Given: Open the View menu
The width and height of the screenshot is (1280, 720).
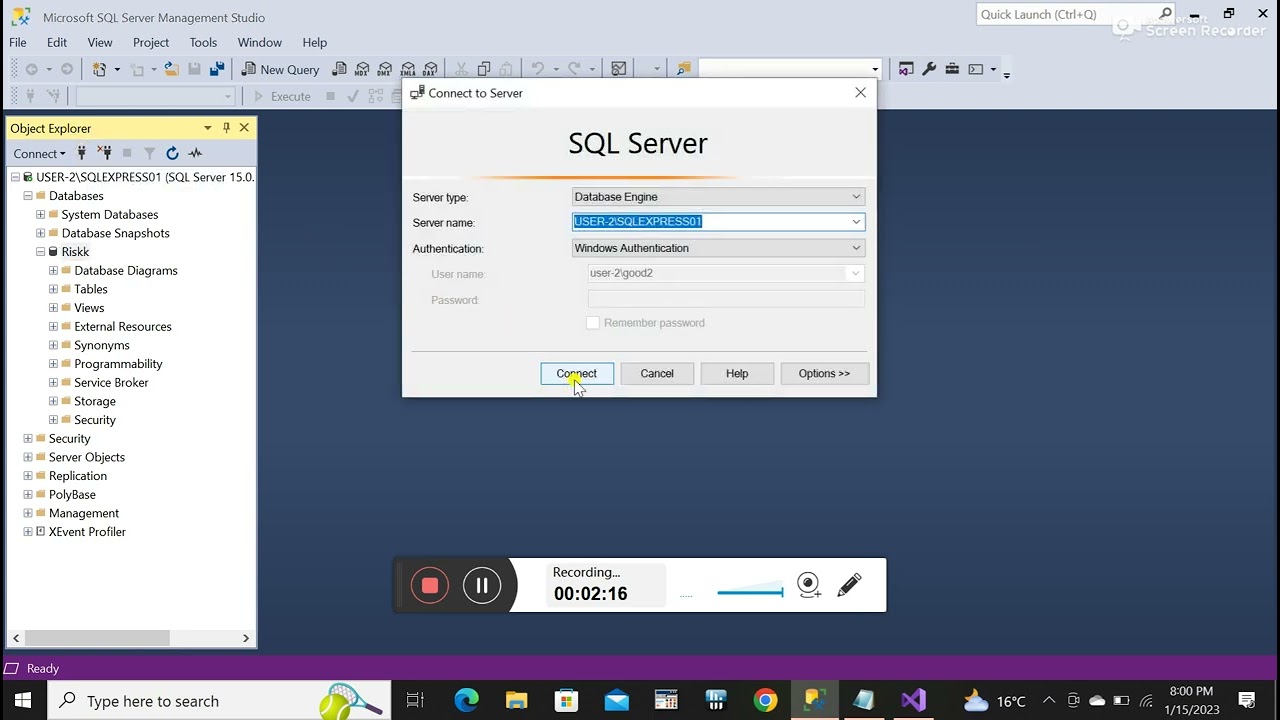Looking at the screenshot, I should pyautogui.click(x=100, y=42).
